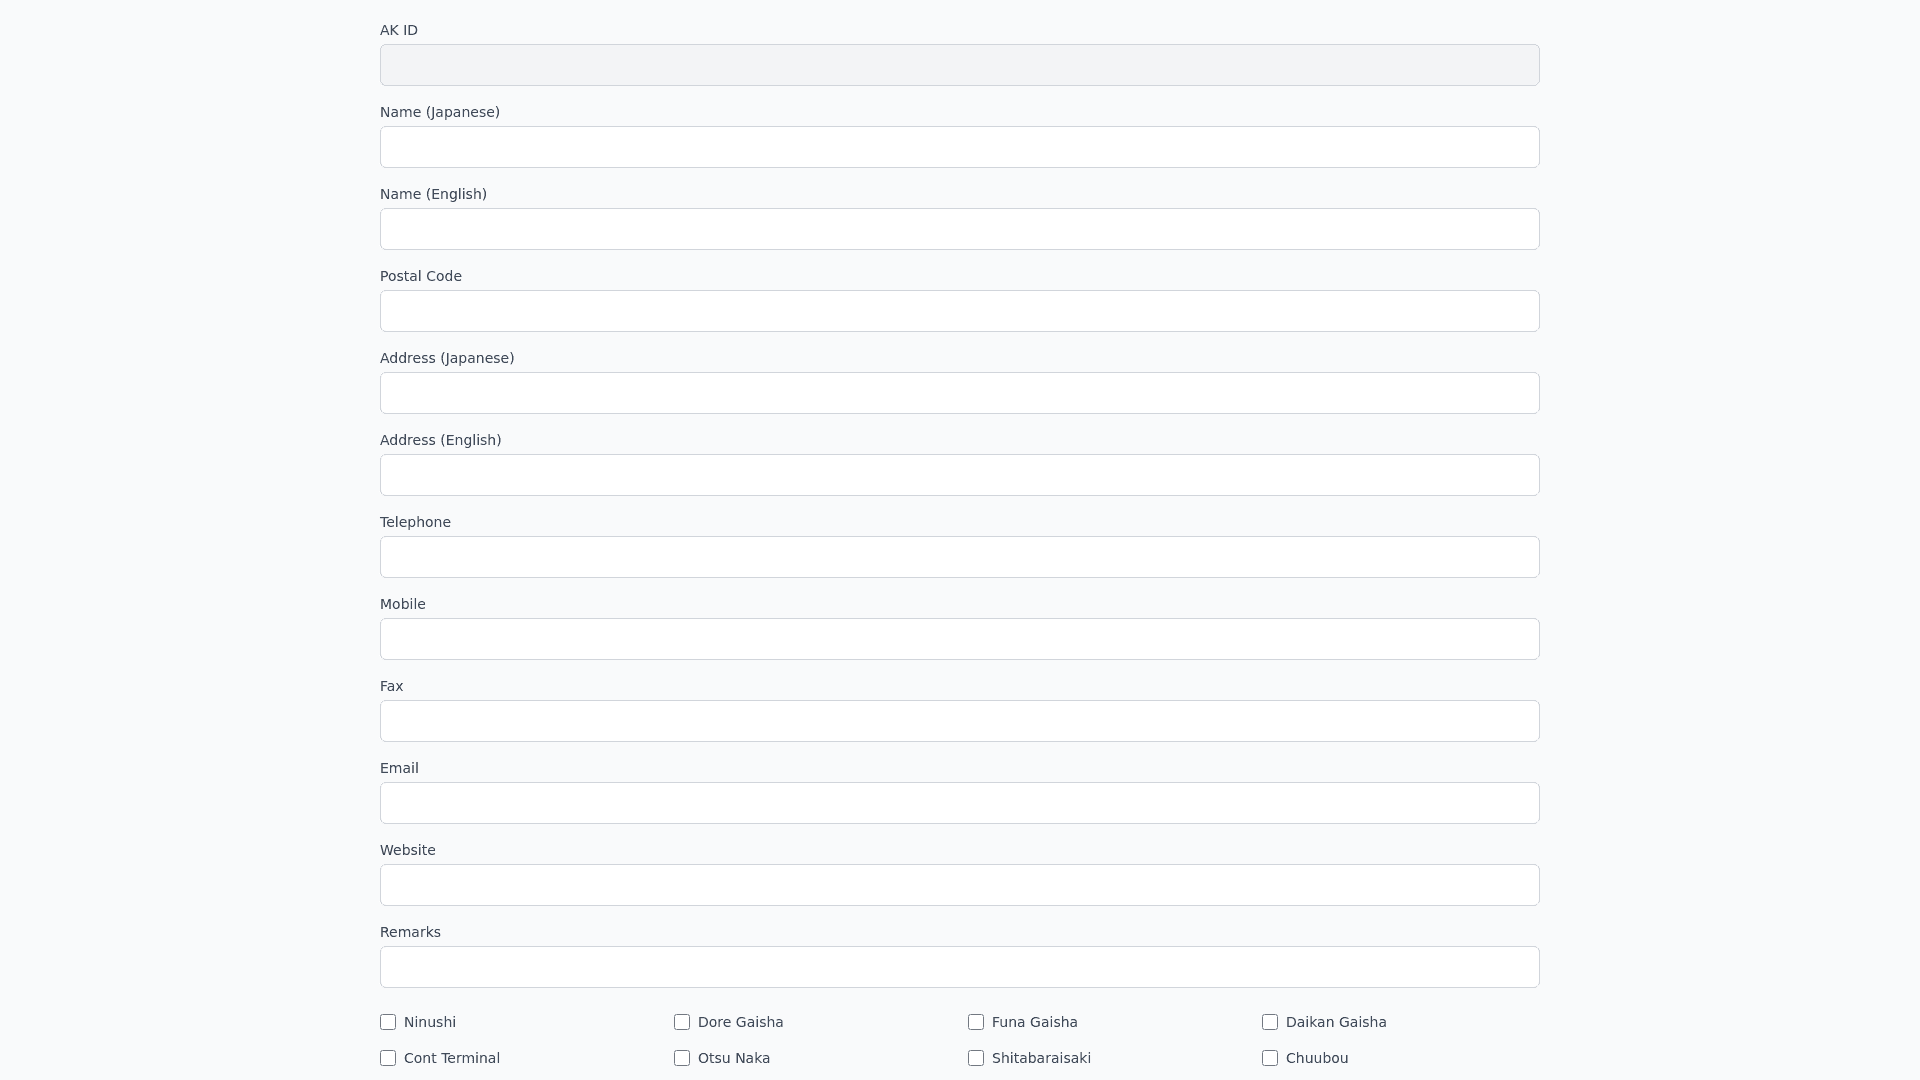This screenshot has height=1080, width=1920.
Task: Click the Website input box
Action: (959, 885)
